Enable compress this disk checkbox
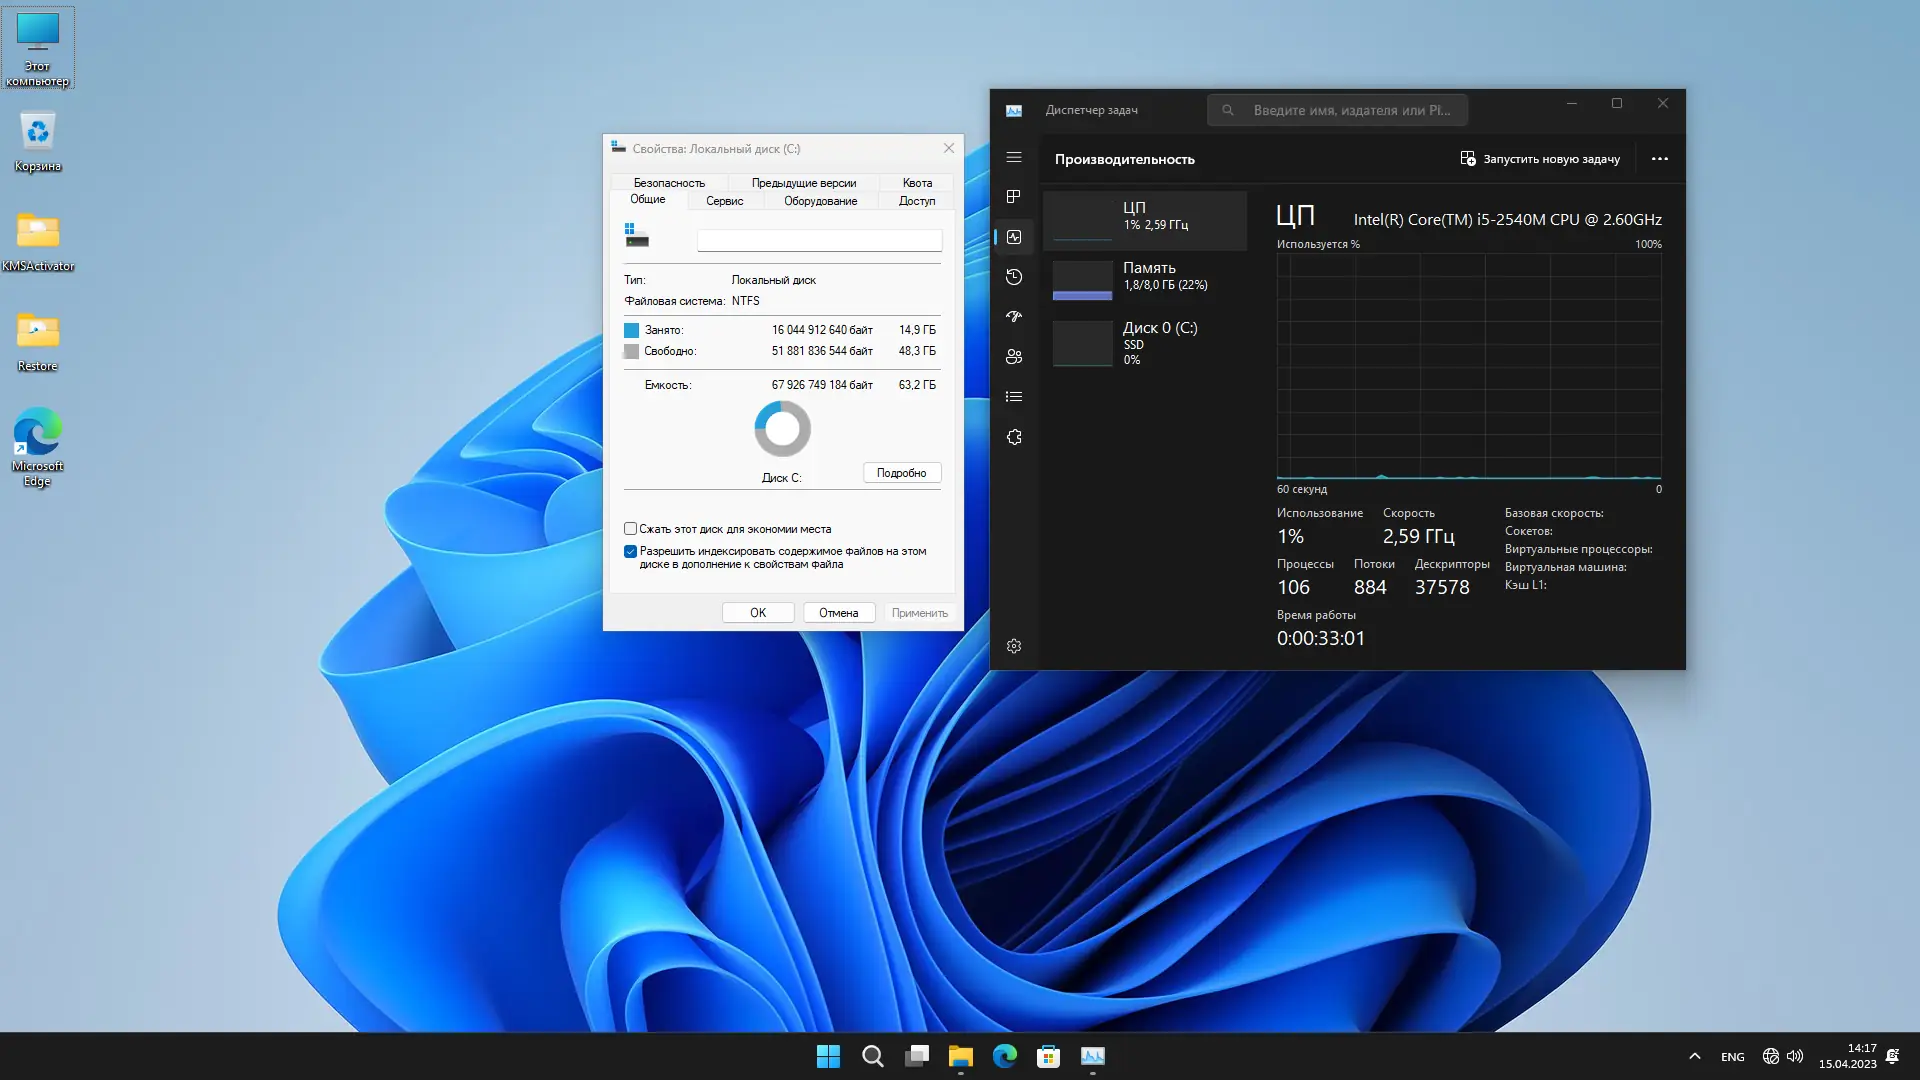The height and width of the screenshot is (1080, 1920). coord(630,529)
